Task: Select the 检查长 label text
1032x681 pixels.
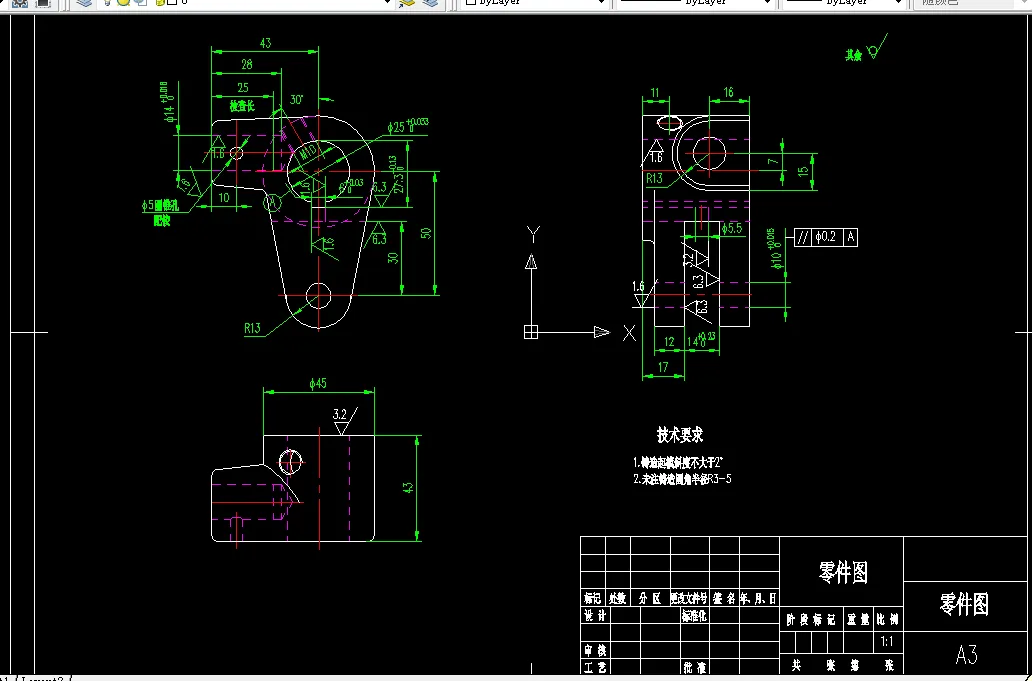Action: 242,106
